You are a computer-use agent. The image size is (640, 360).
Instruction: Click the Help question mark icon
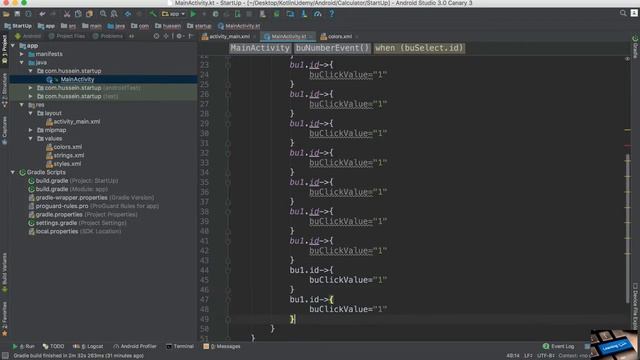pos(331,14)
